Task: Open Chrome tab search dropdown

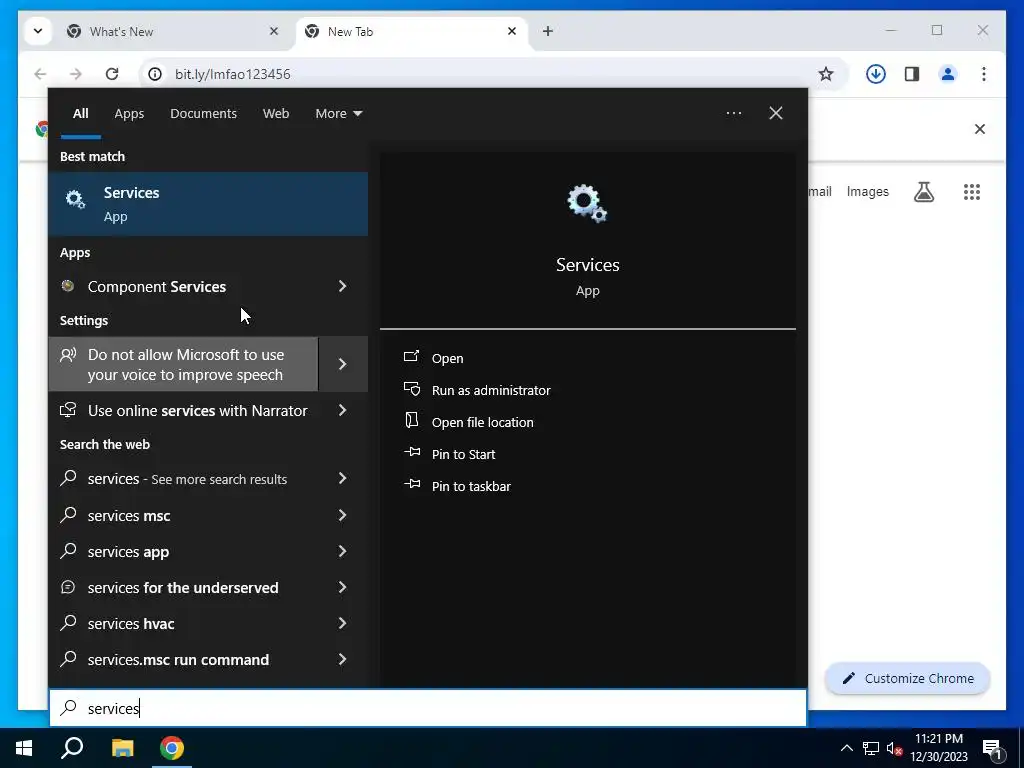Action: [38, 31]
